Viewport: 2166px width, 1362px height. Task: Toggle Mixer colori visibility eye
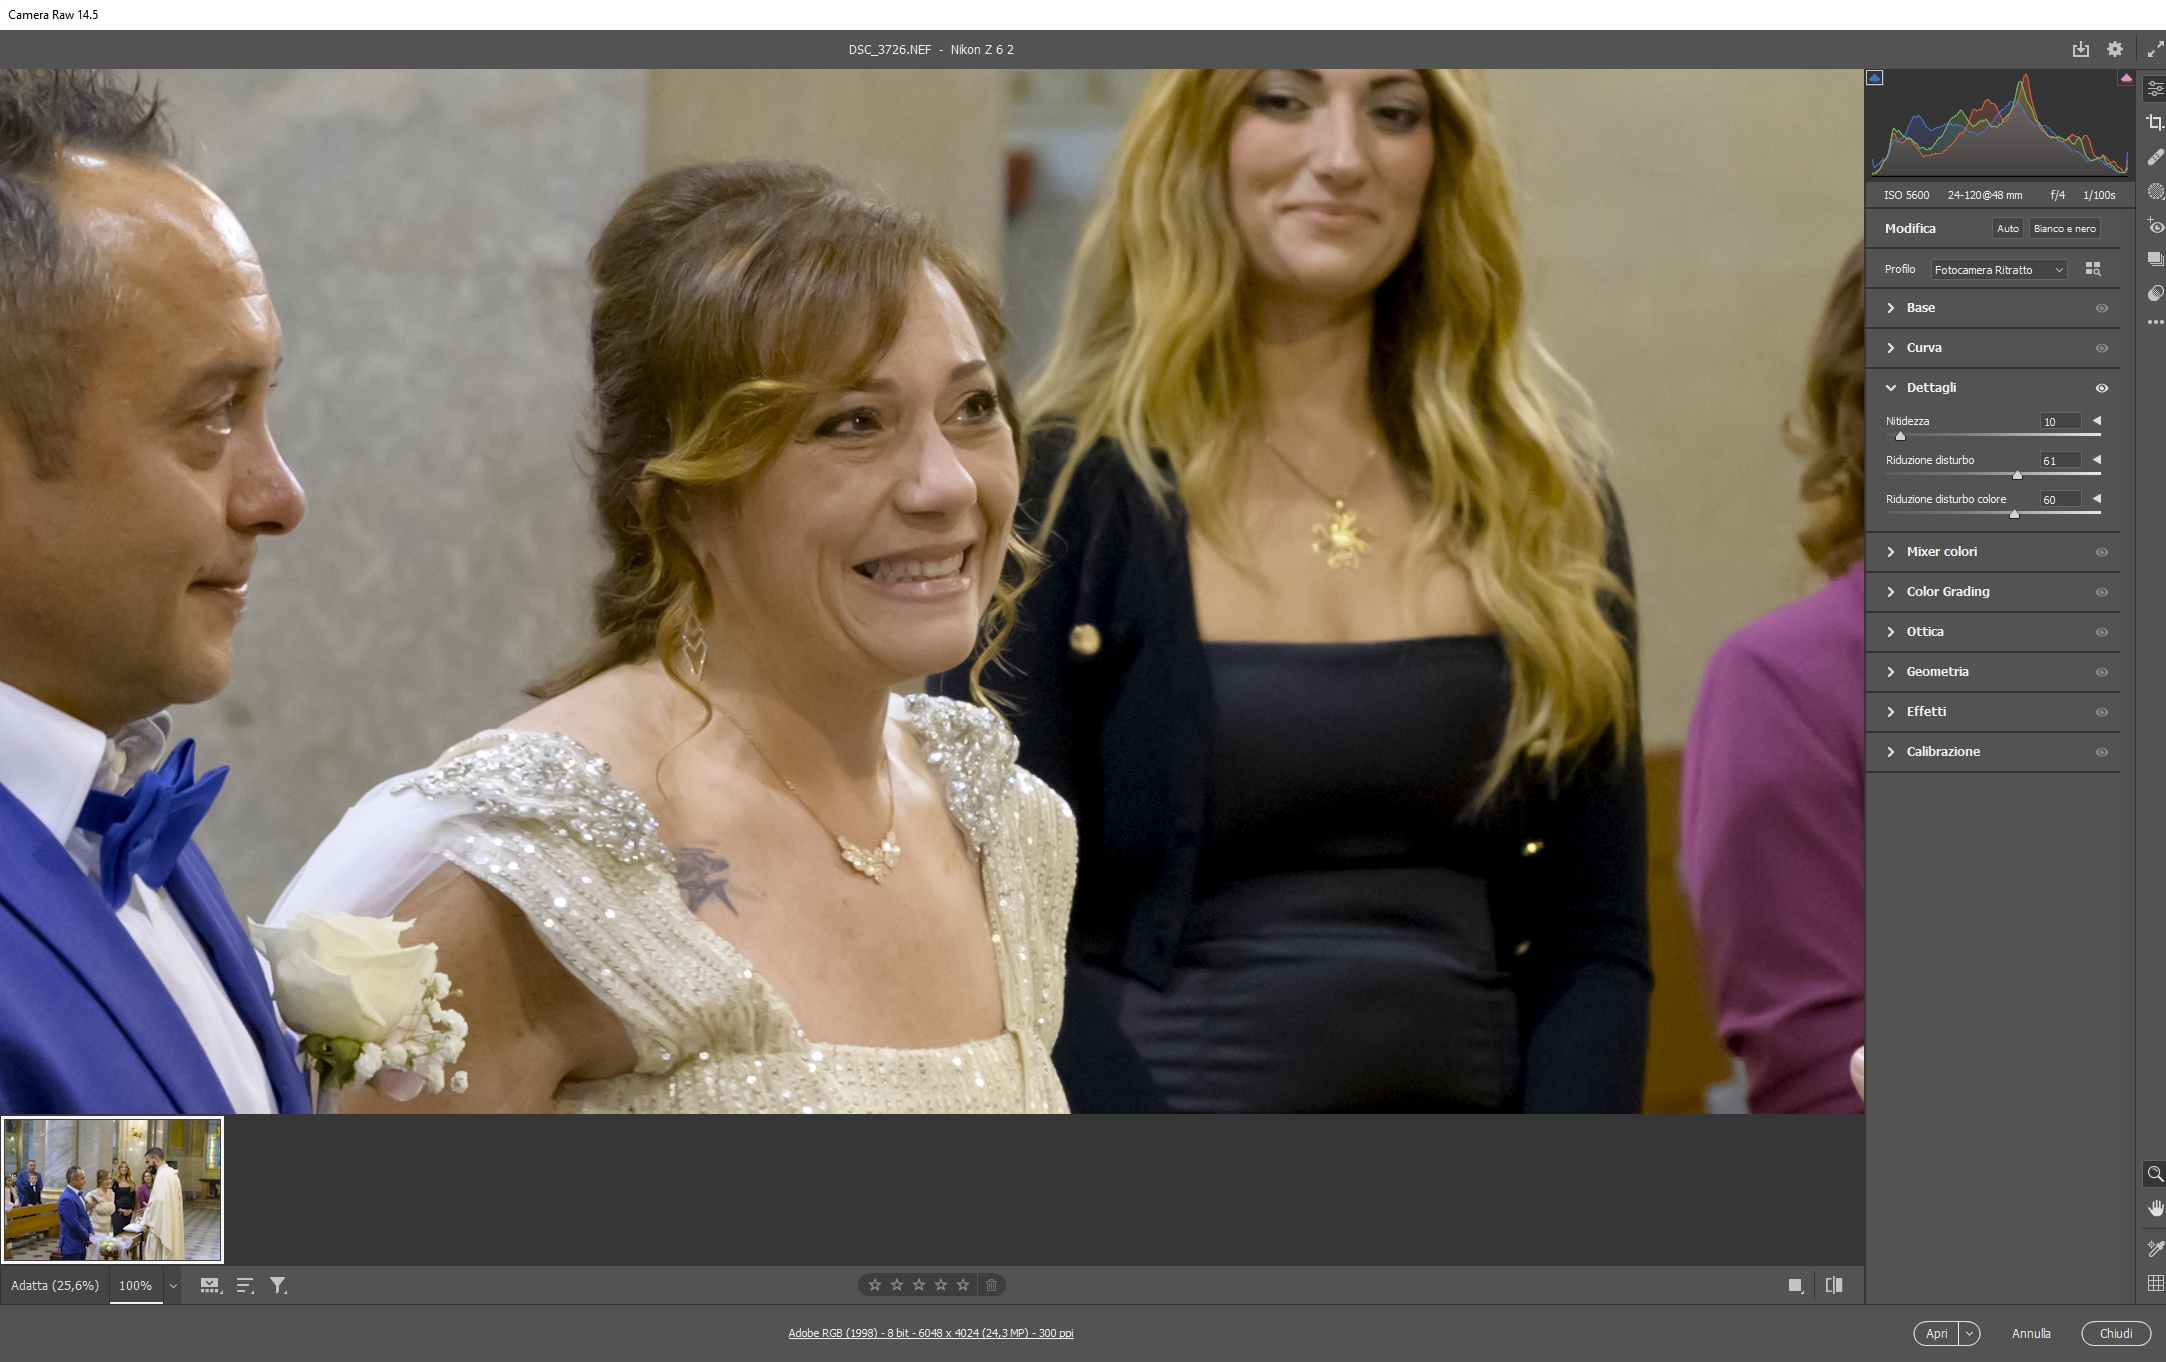(x=2101, y=552)
